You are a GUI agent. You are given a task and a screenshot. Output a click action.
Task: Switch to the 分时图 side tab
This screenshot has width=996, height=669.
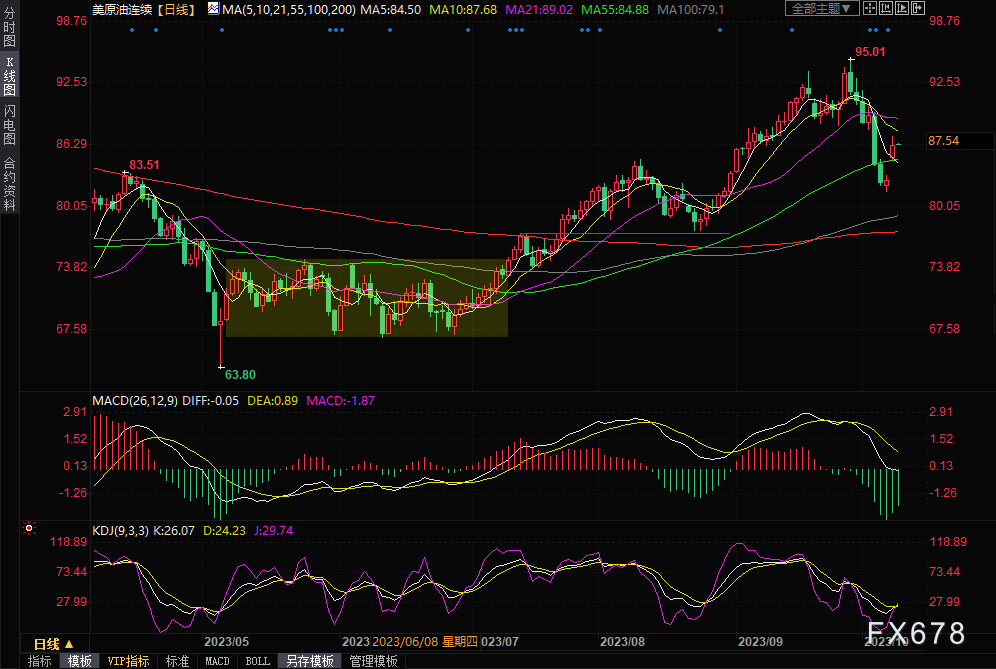pyautogui.click(x=10, y=30)
